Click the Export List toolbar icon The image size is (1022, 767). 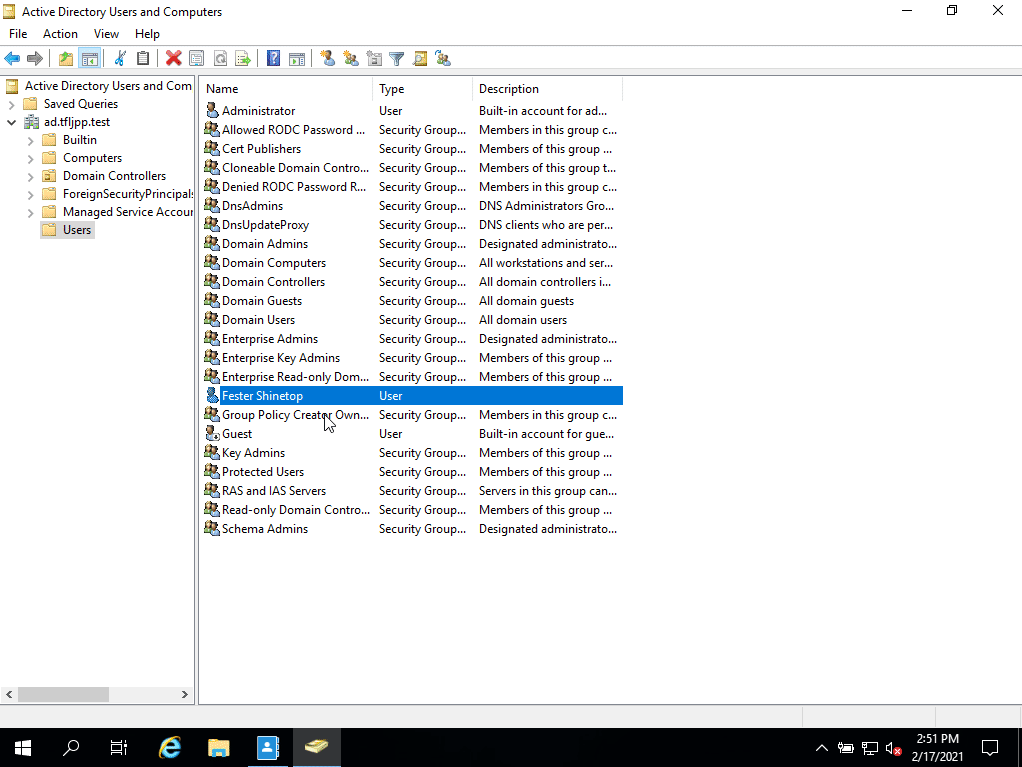(243, 59)
